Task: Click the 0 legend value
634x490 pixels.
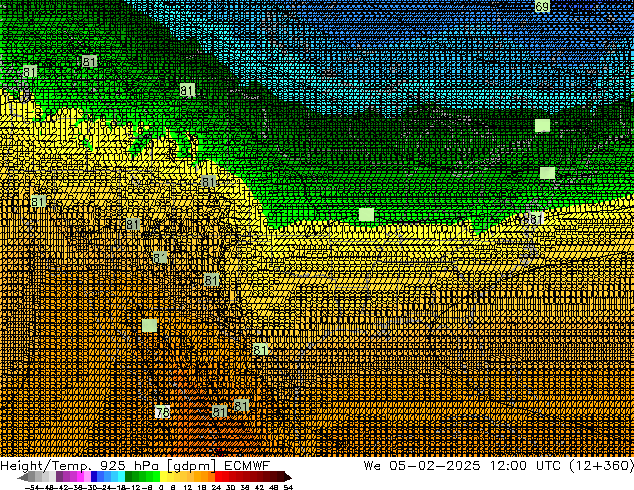Action: [161, 488]
